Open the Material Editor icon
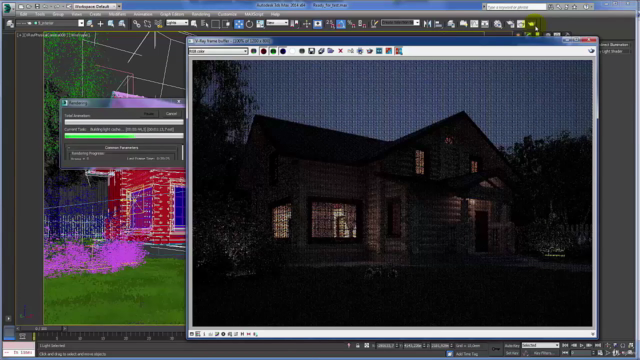 [x=498, y=24]
